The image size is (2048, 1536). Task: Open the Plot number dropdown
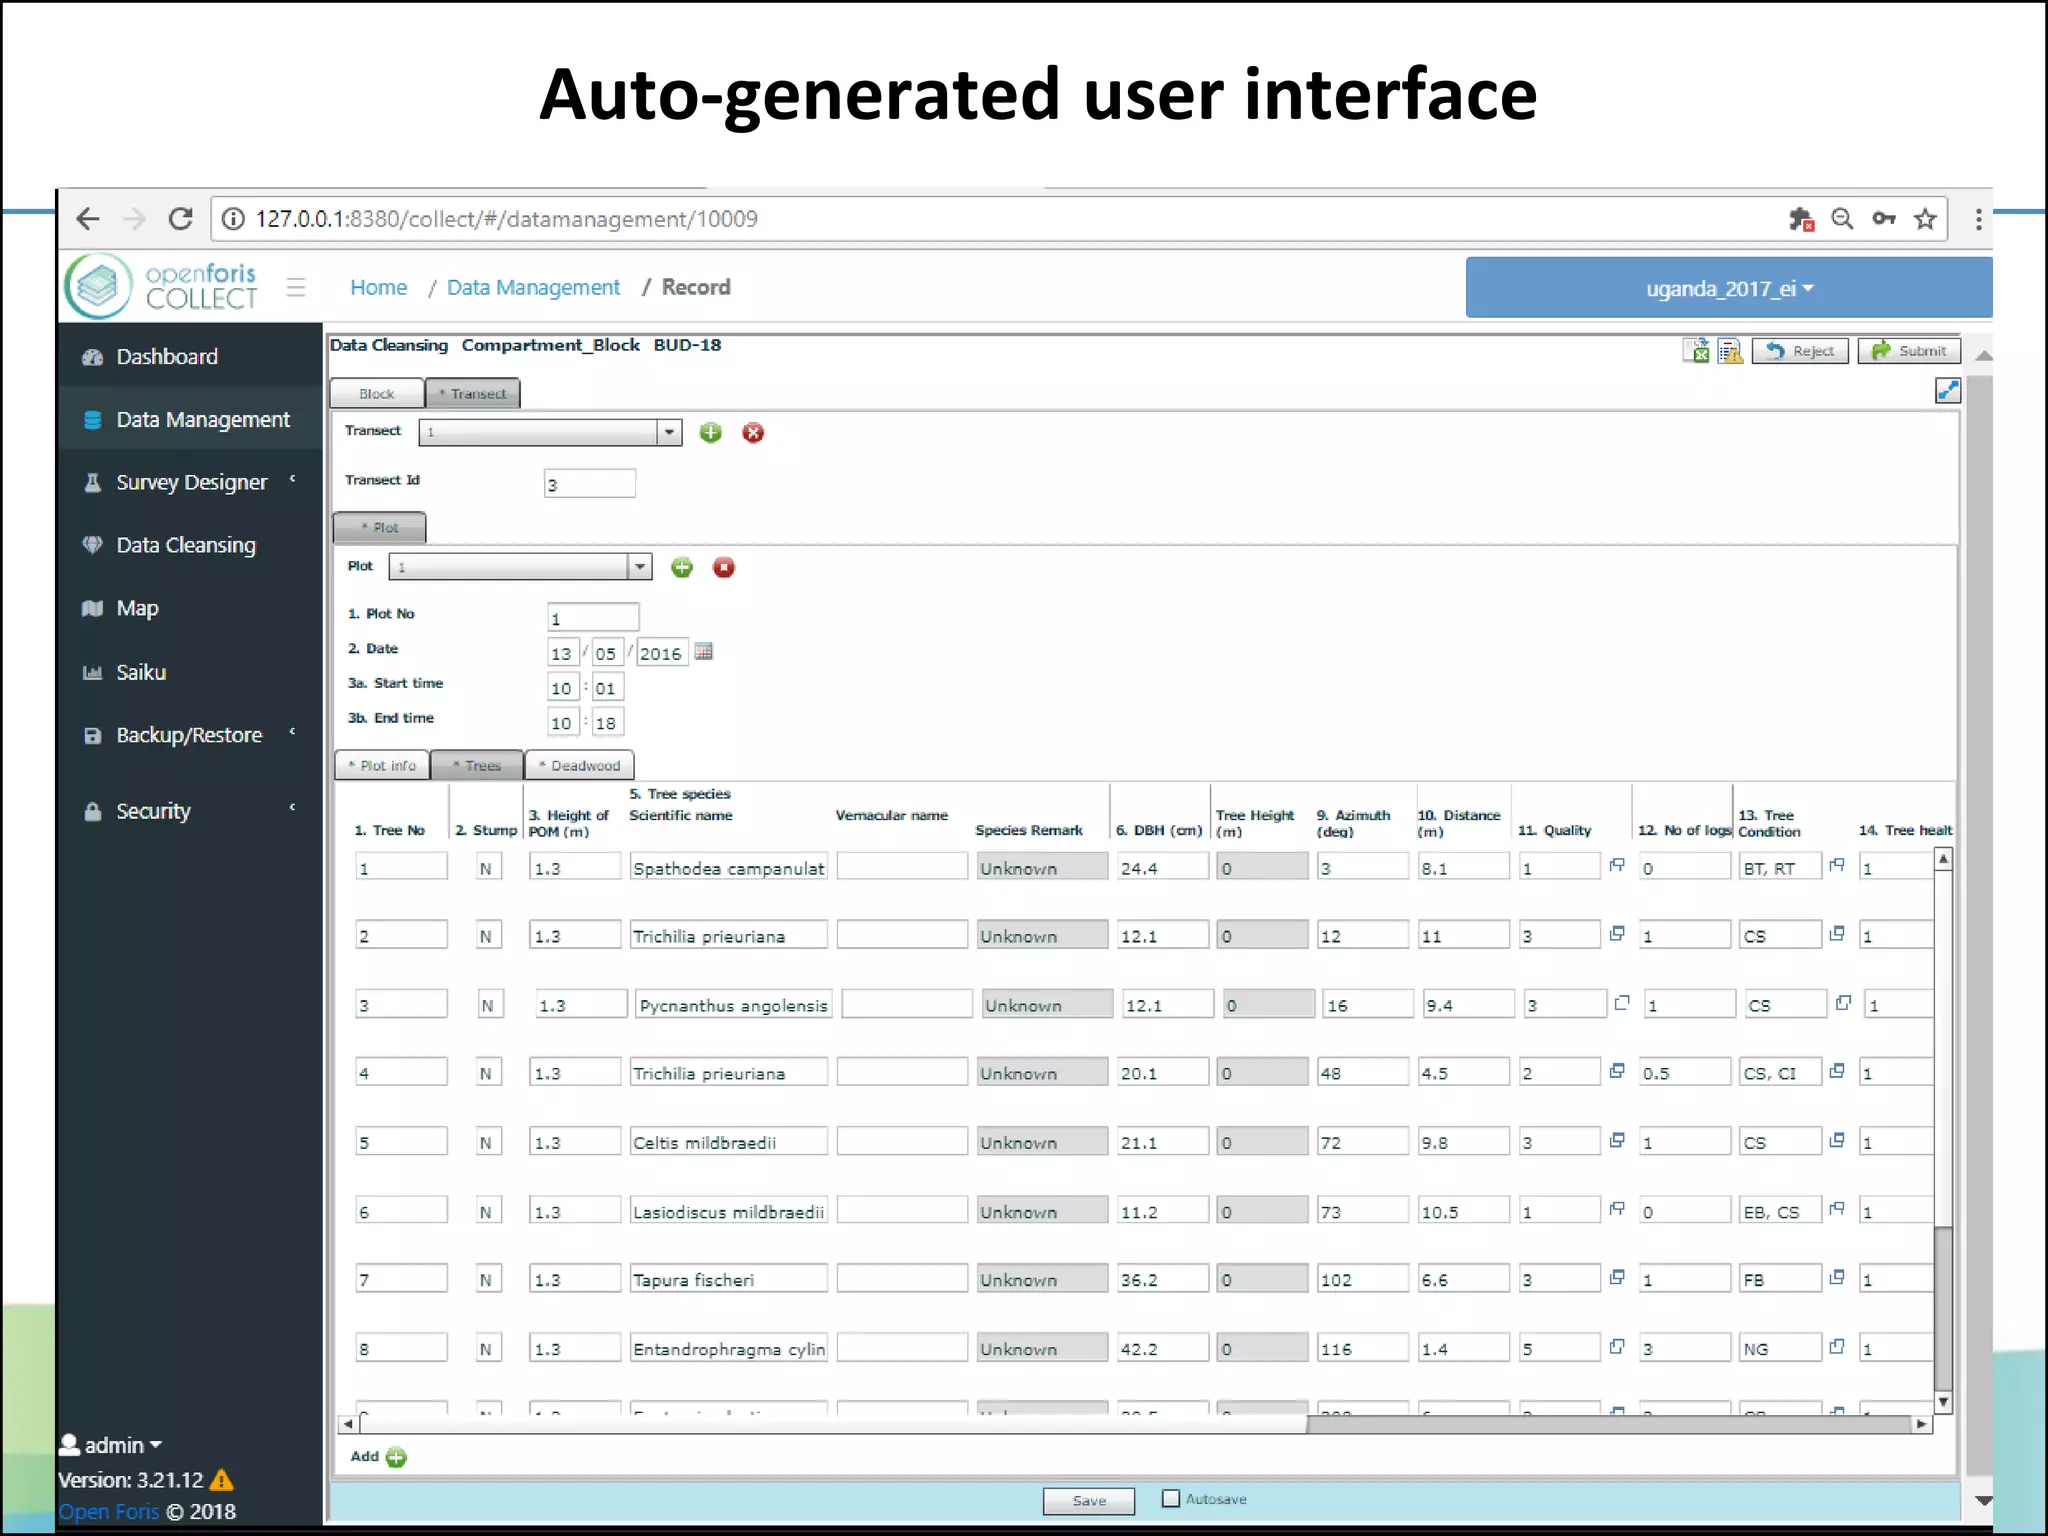click(x=639, y=568)
